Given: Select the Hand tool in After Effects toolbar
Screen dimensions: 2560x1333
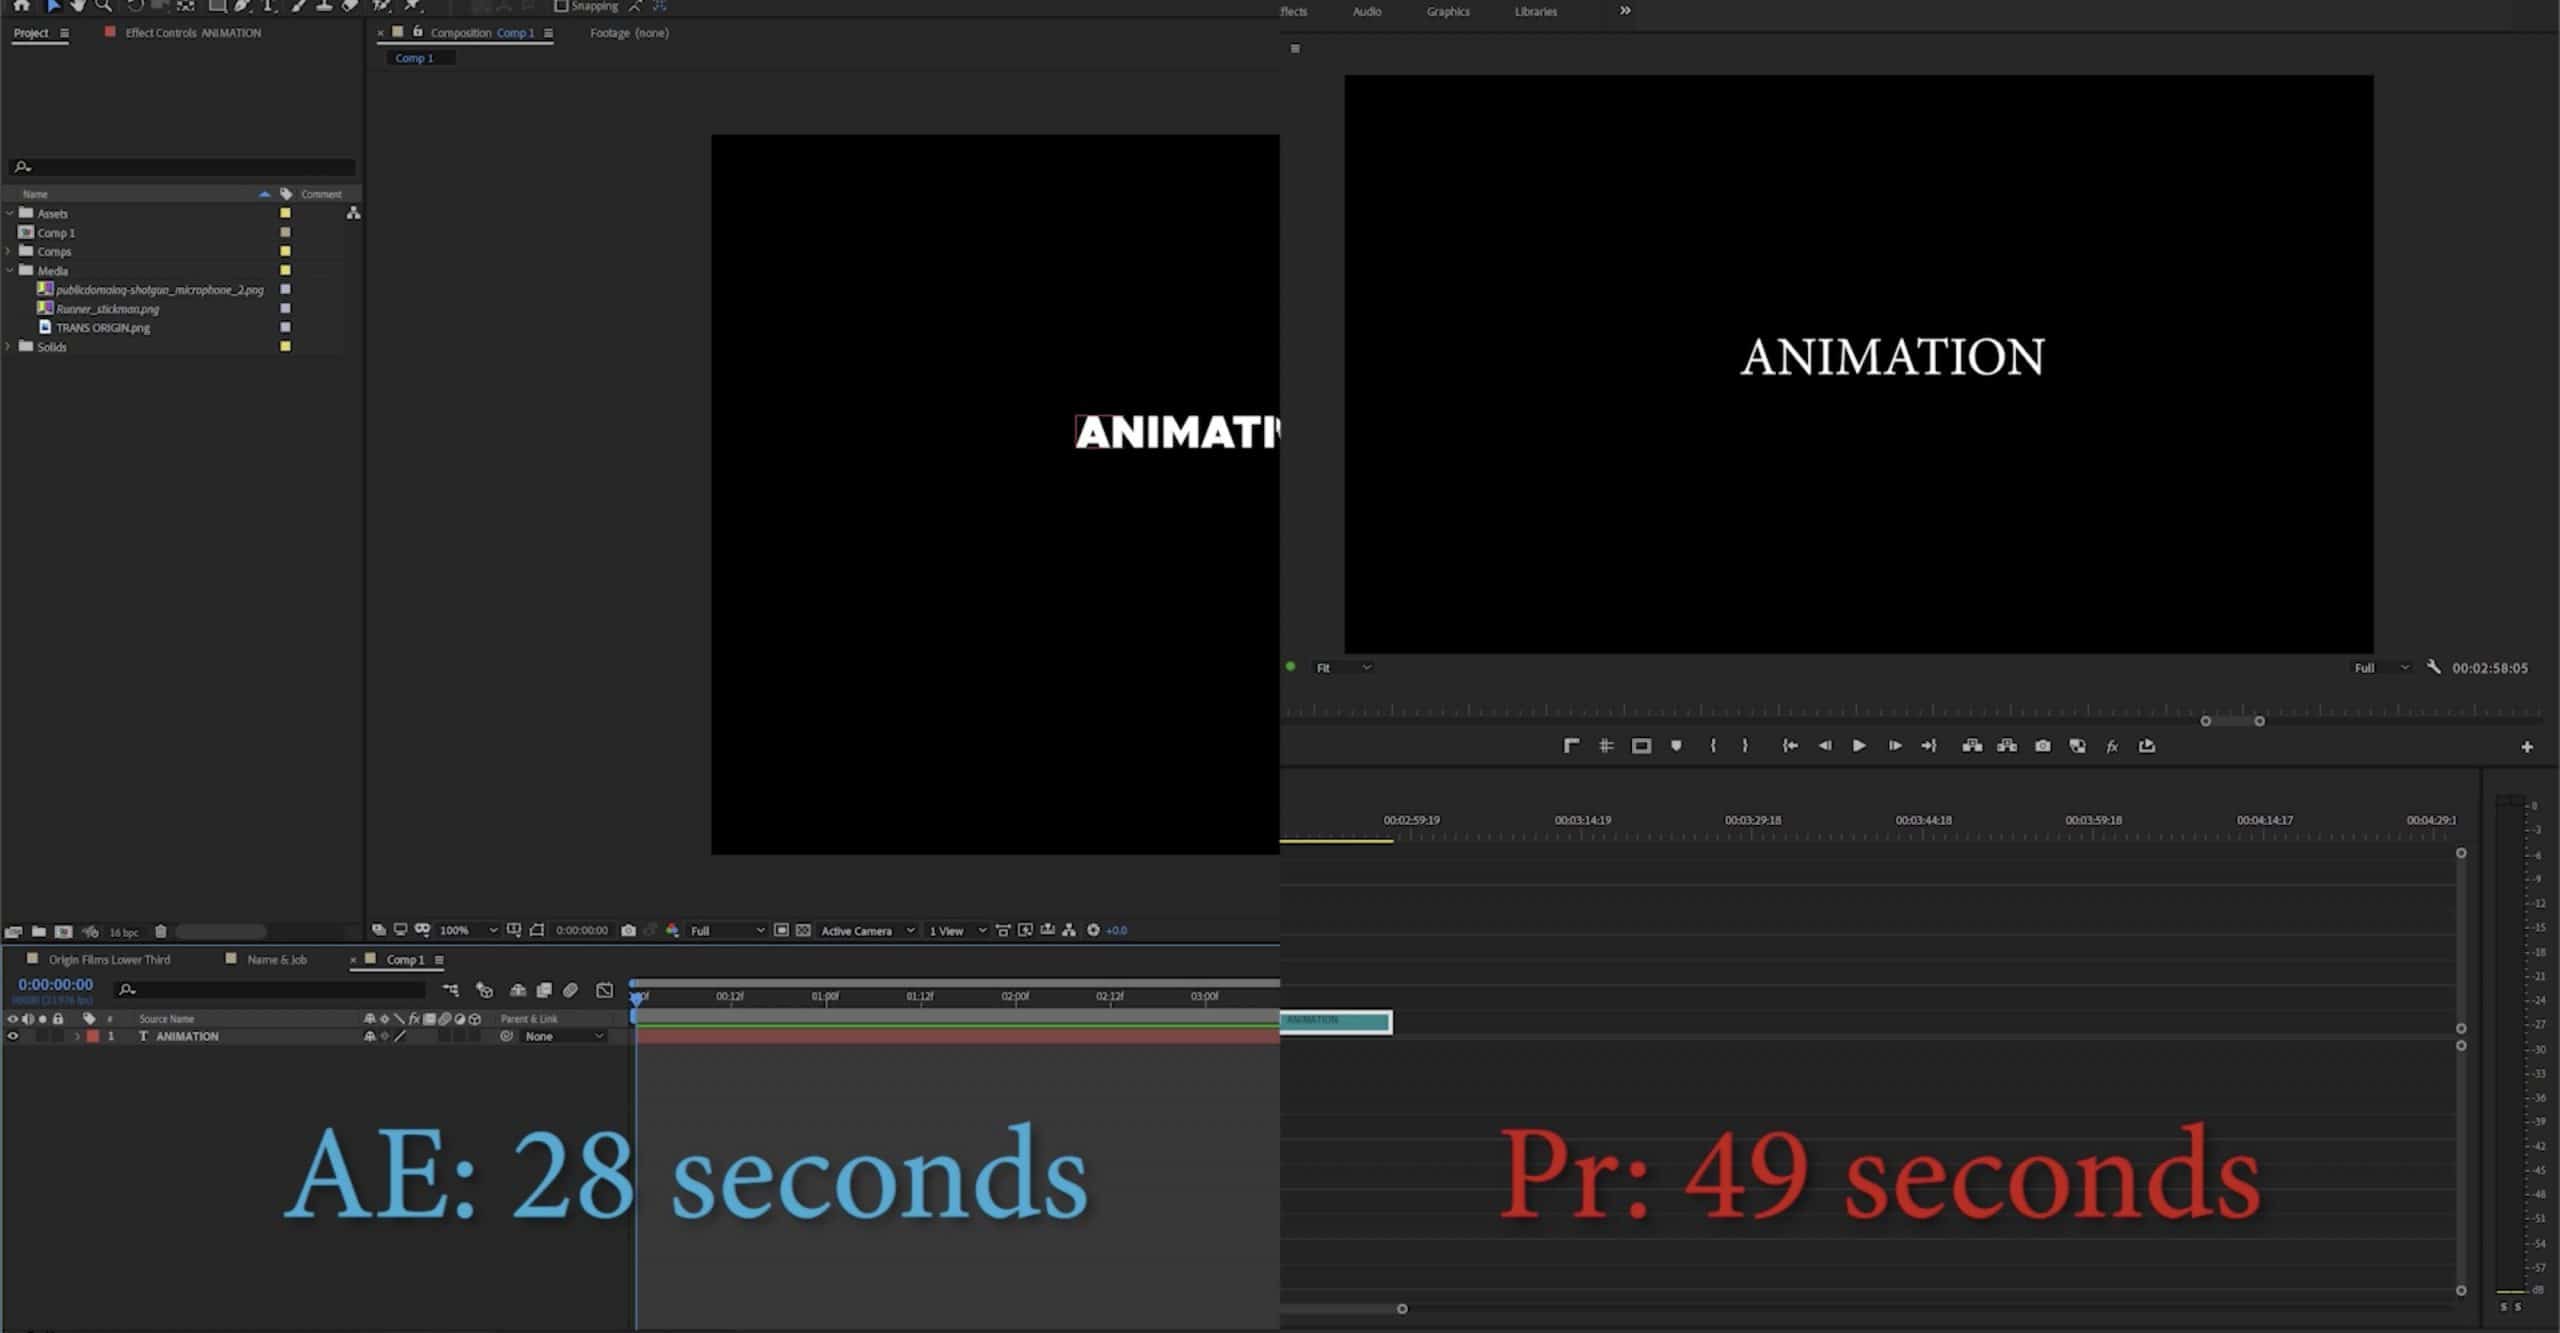Looking at the screenshot, I should [x=78, y=5].
